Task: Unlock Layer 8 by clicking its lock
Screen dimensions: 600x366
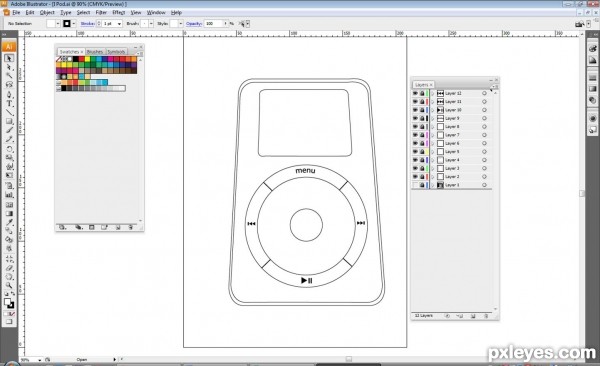Action: coord(422,127)
